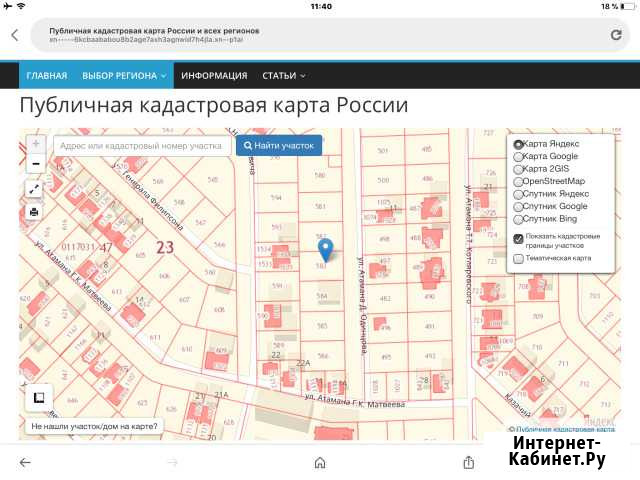Focus the address or cadastral number field
The image size is (640, 480).
click(x=142, y=146)
